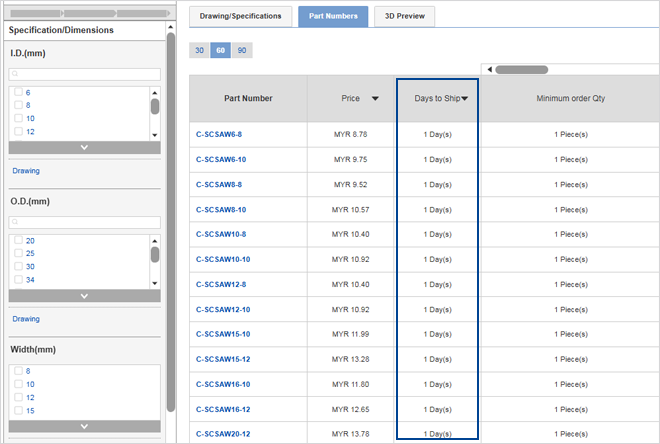Open the Drawing link under I.D.
660x444 pixels.
click(26, 171)
